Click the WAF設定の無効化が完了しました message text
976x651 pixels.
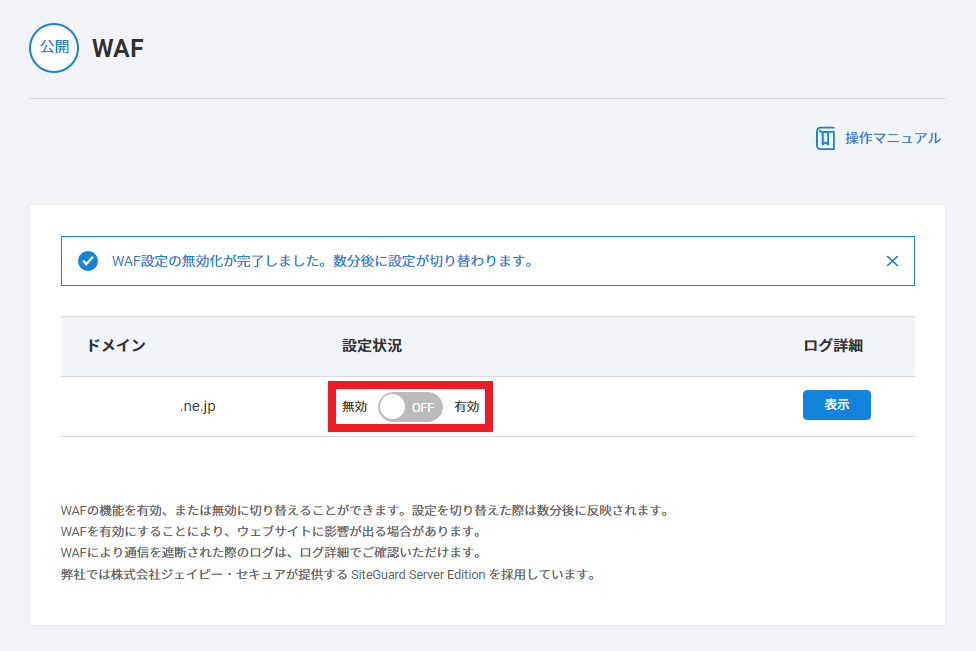[x=322, y=261]
